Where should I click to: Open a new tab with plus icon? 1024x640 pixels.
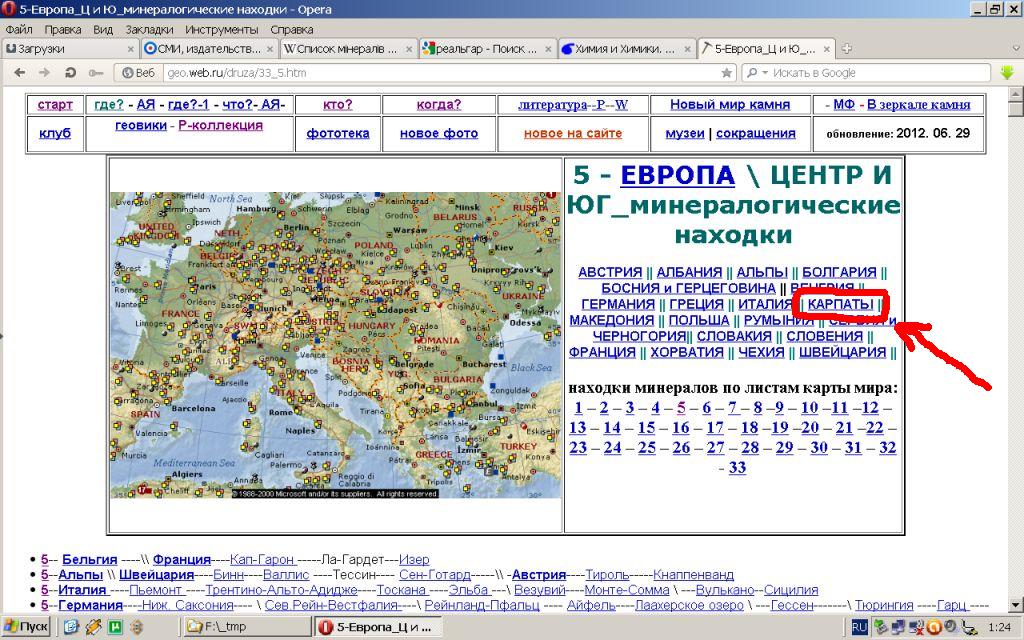coord(847,48)
